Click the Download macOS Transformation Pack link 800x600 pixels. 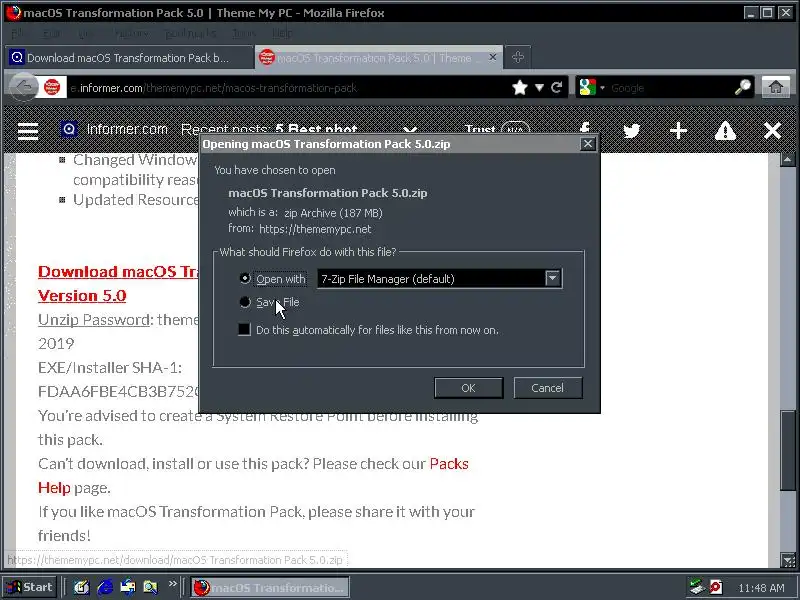(x=118, y=271)
